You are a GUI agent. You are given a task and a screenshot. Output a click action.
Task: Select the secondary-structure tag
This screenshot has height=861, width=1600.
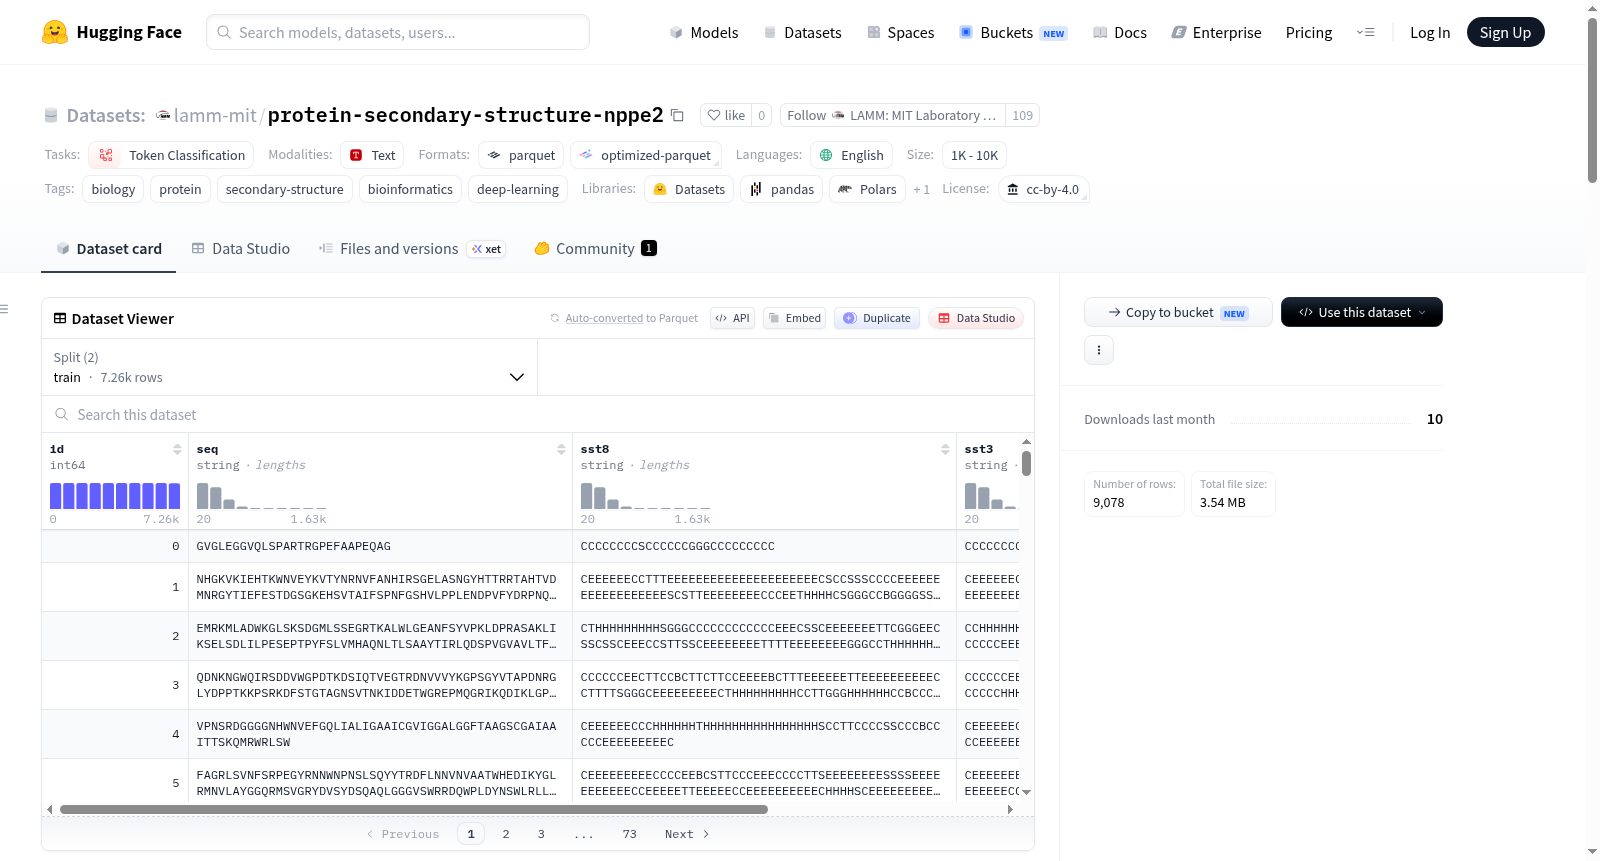coord(285,189)
